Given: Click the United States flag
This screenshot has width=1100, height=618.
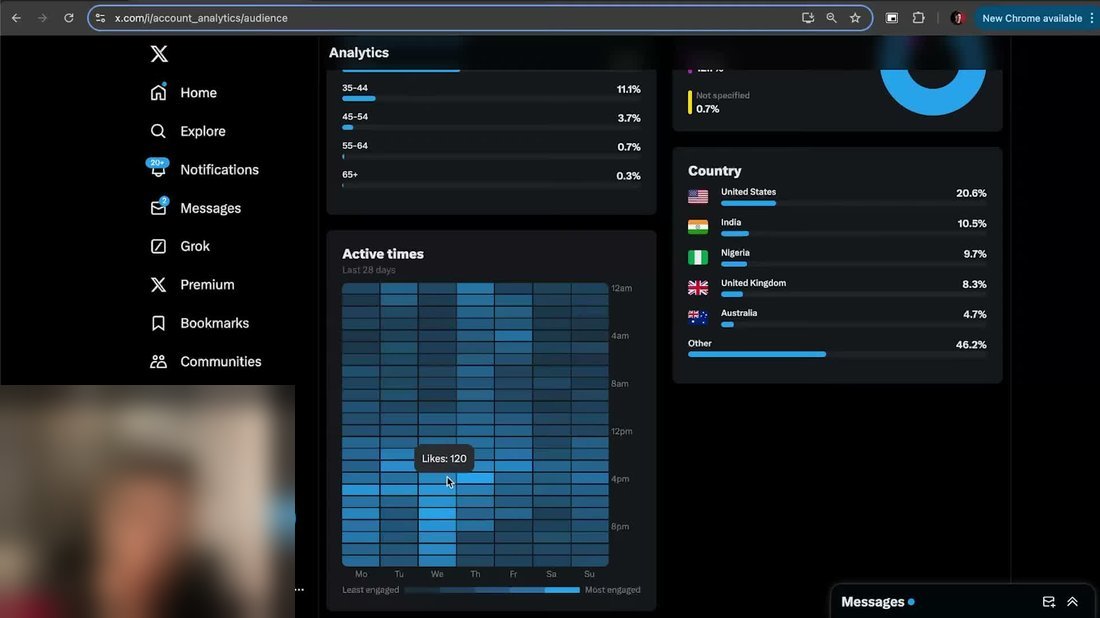Looking at the screenshot, I should pos(698,196).
